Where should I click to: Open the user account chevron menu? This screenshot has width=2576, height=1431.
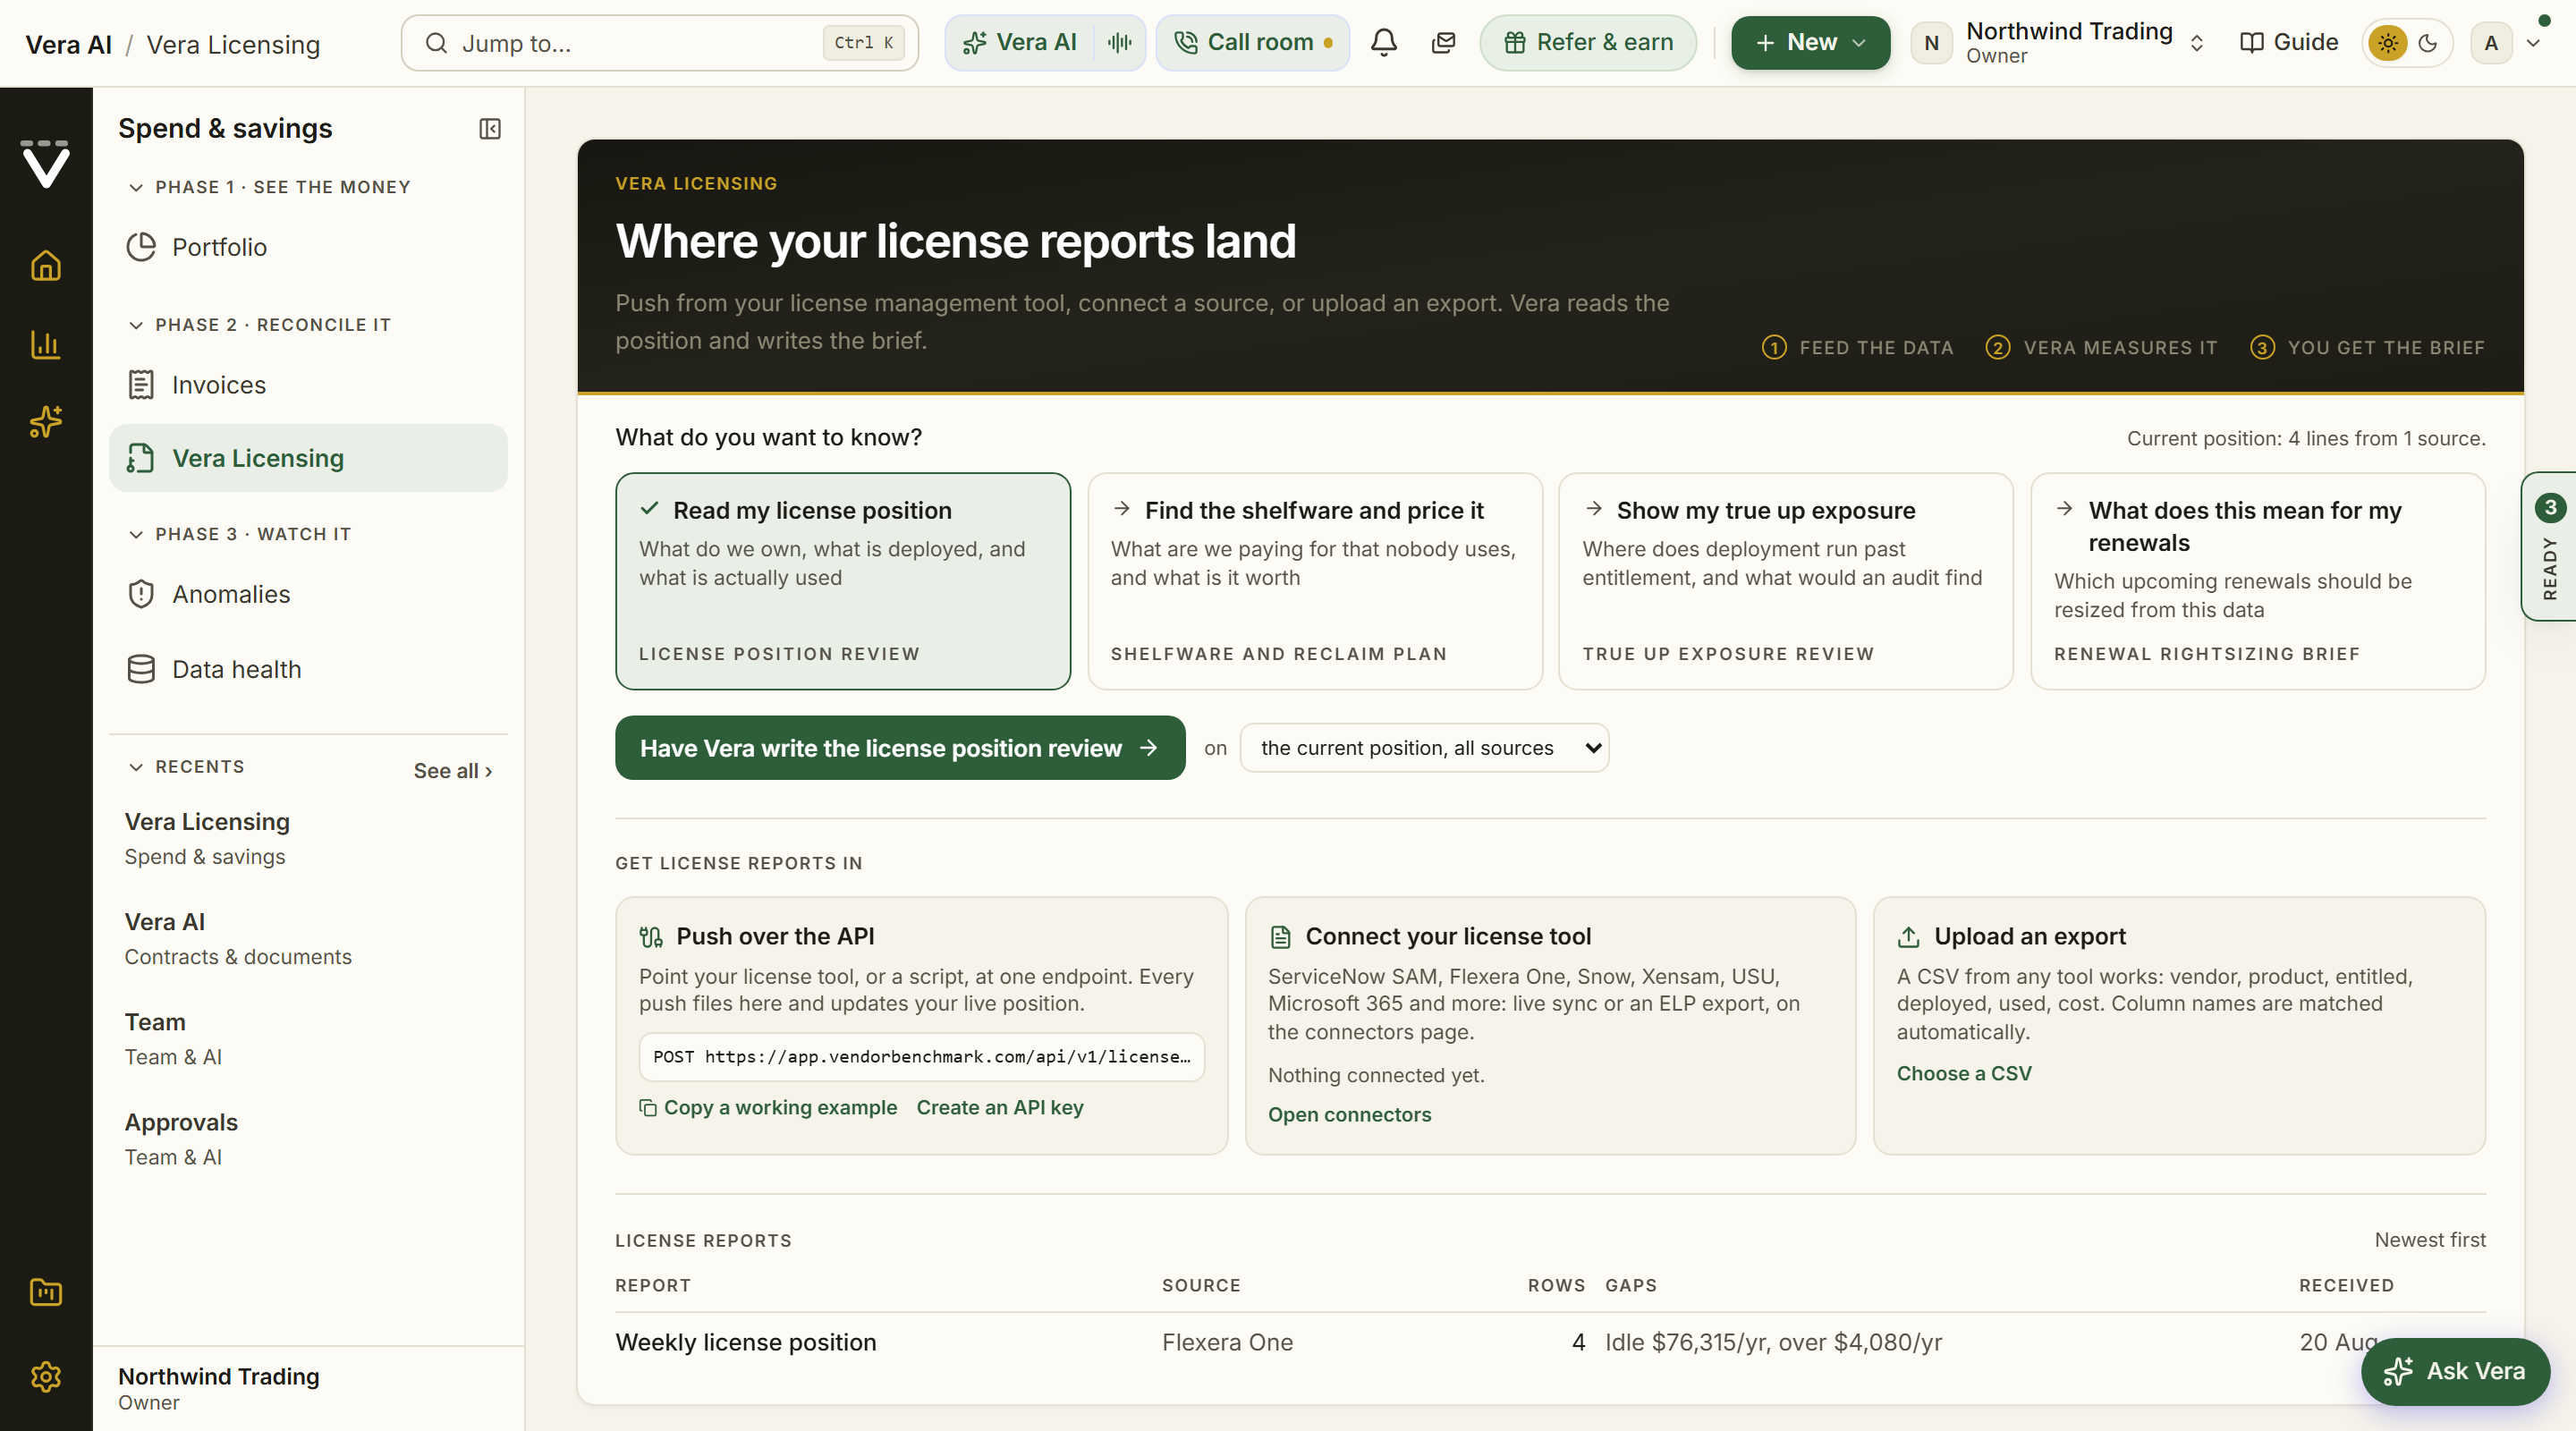[2533, 43]
